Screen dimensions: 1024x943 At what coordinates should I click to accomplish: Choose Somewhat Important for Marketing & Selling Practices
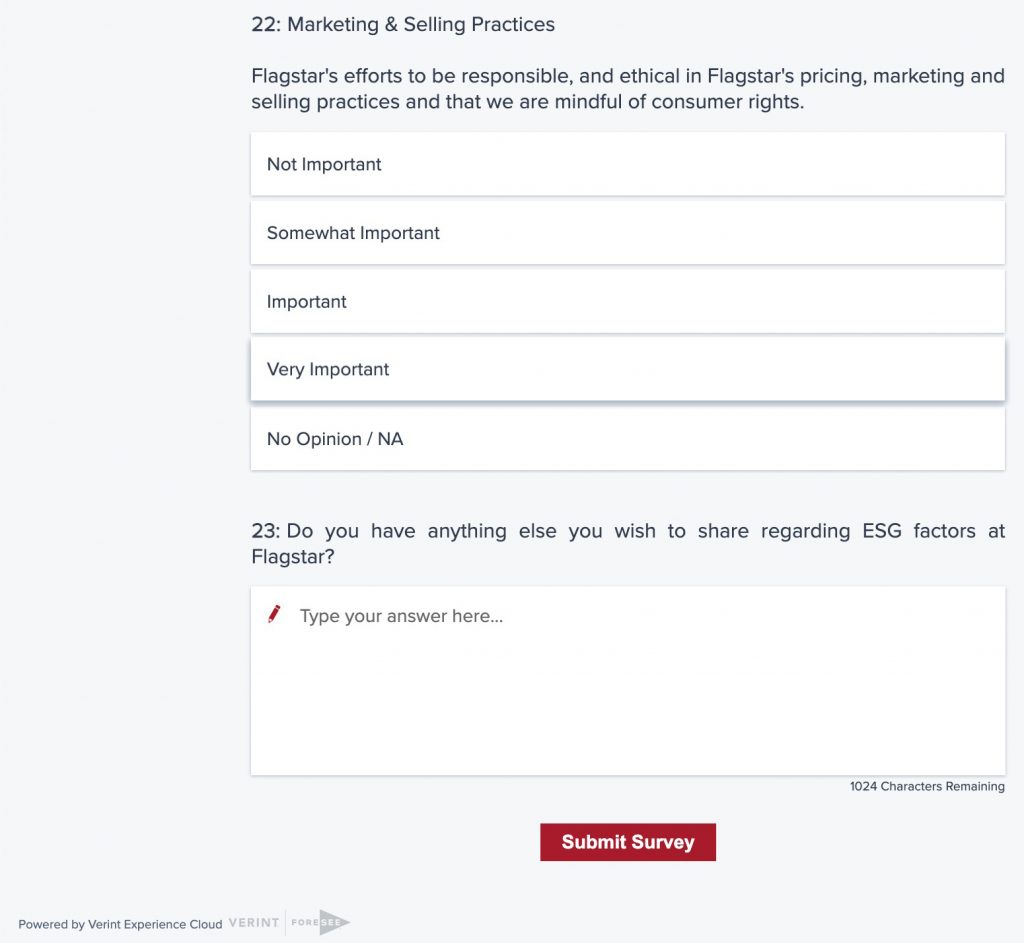pos(628,232)
